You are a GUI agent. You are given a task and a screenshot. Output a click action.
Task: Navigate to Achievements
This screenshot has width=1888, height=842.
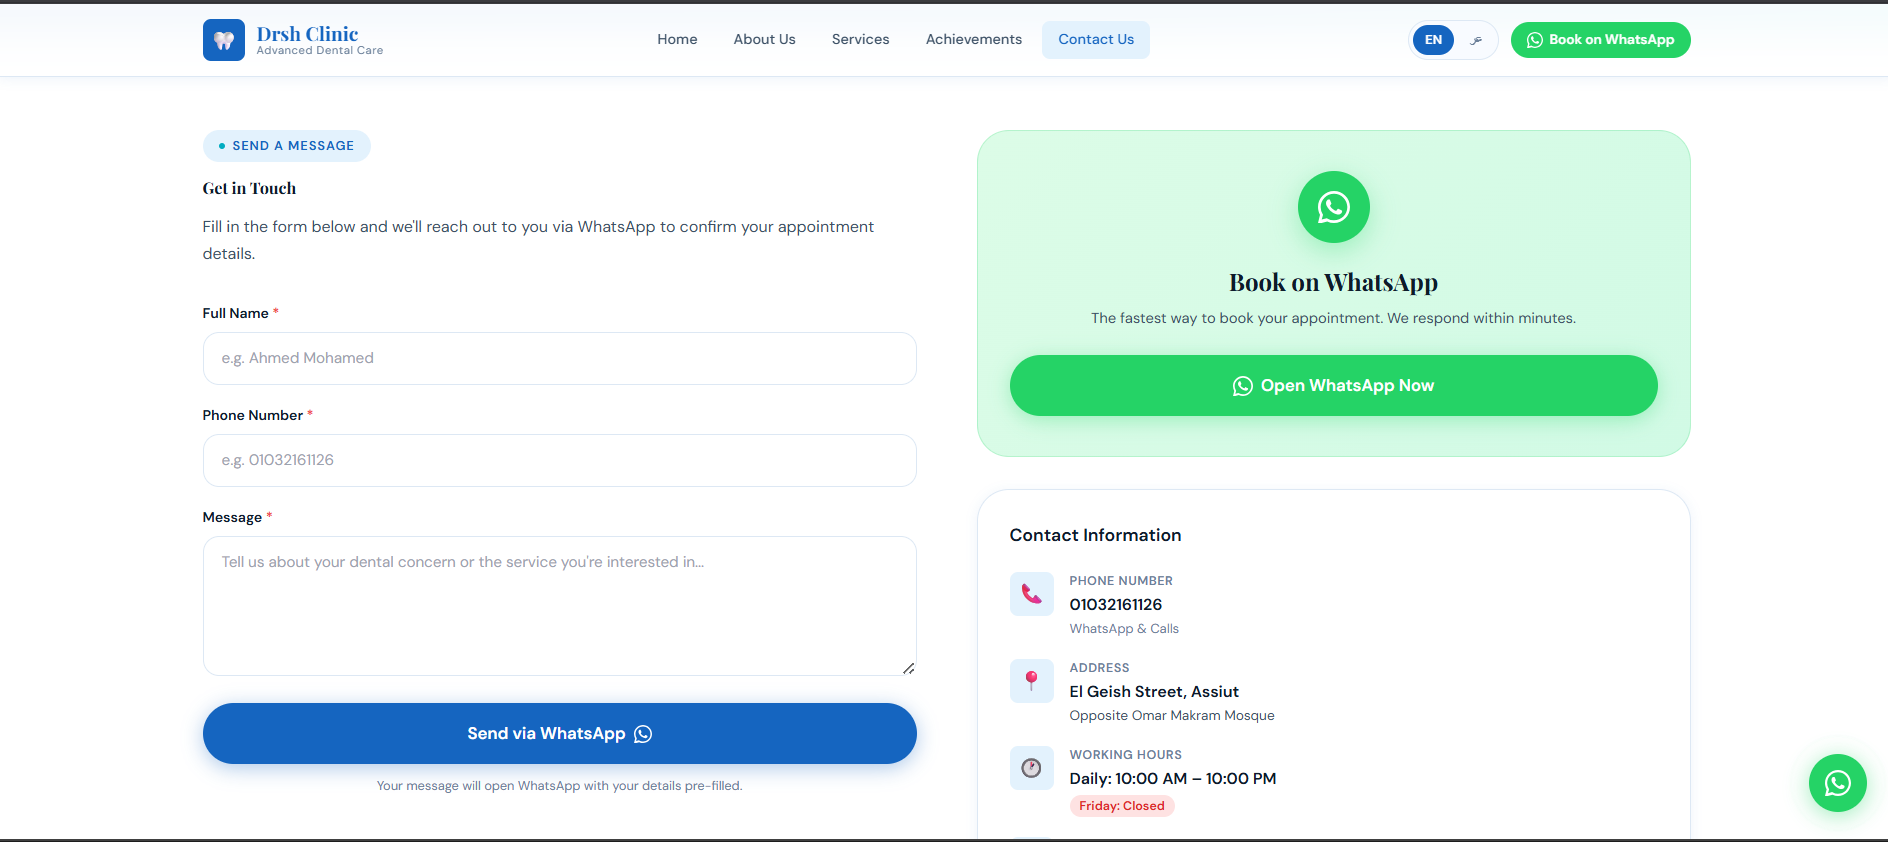click(973, 40)
